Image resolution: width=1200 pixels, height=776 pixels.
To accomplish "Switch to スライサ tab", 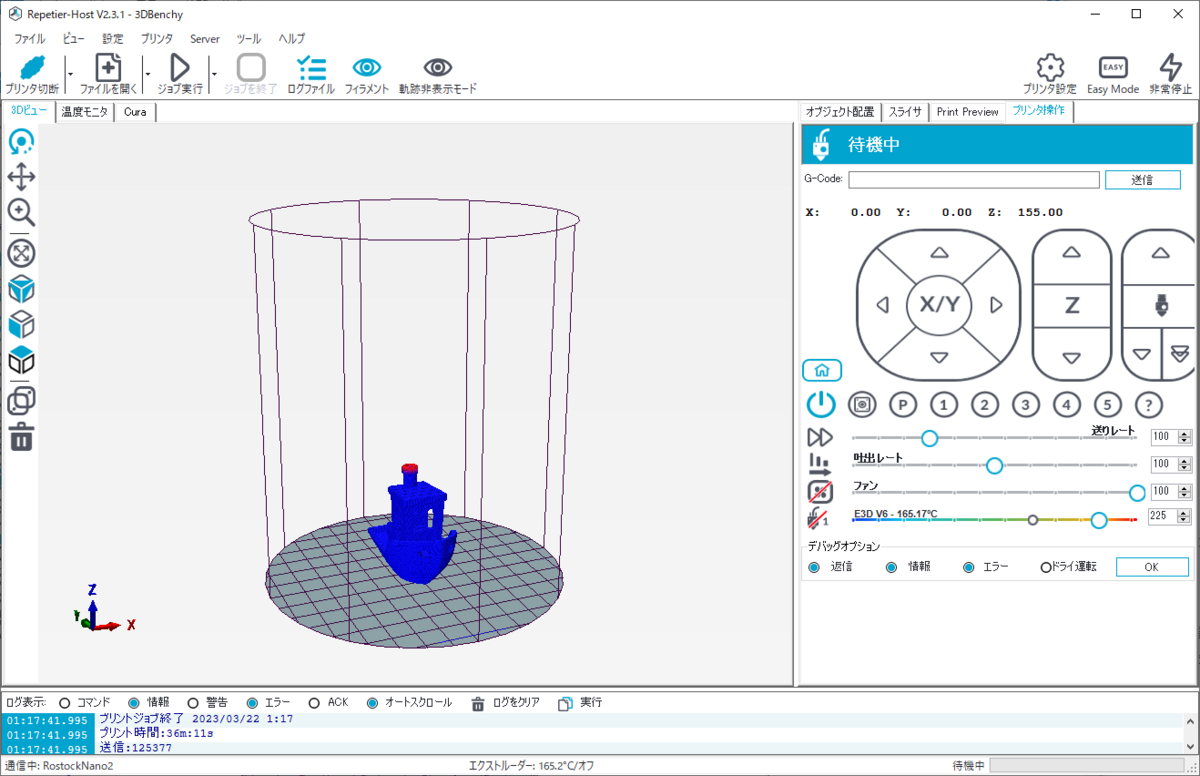I will [906, 112].
